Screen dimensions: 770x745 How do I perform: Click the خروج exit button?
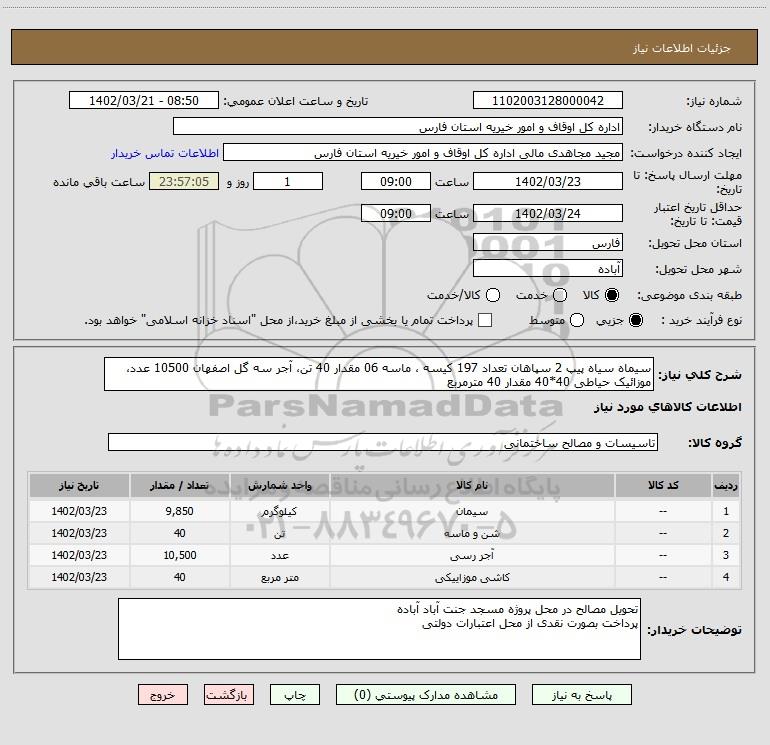tap(163, 695)
